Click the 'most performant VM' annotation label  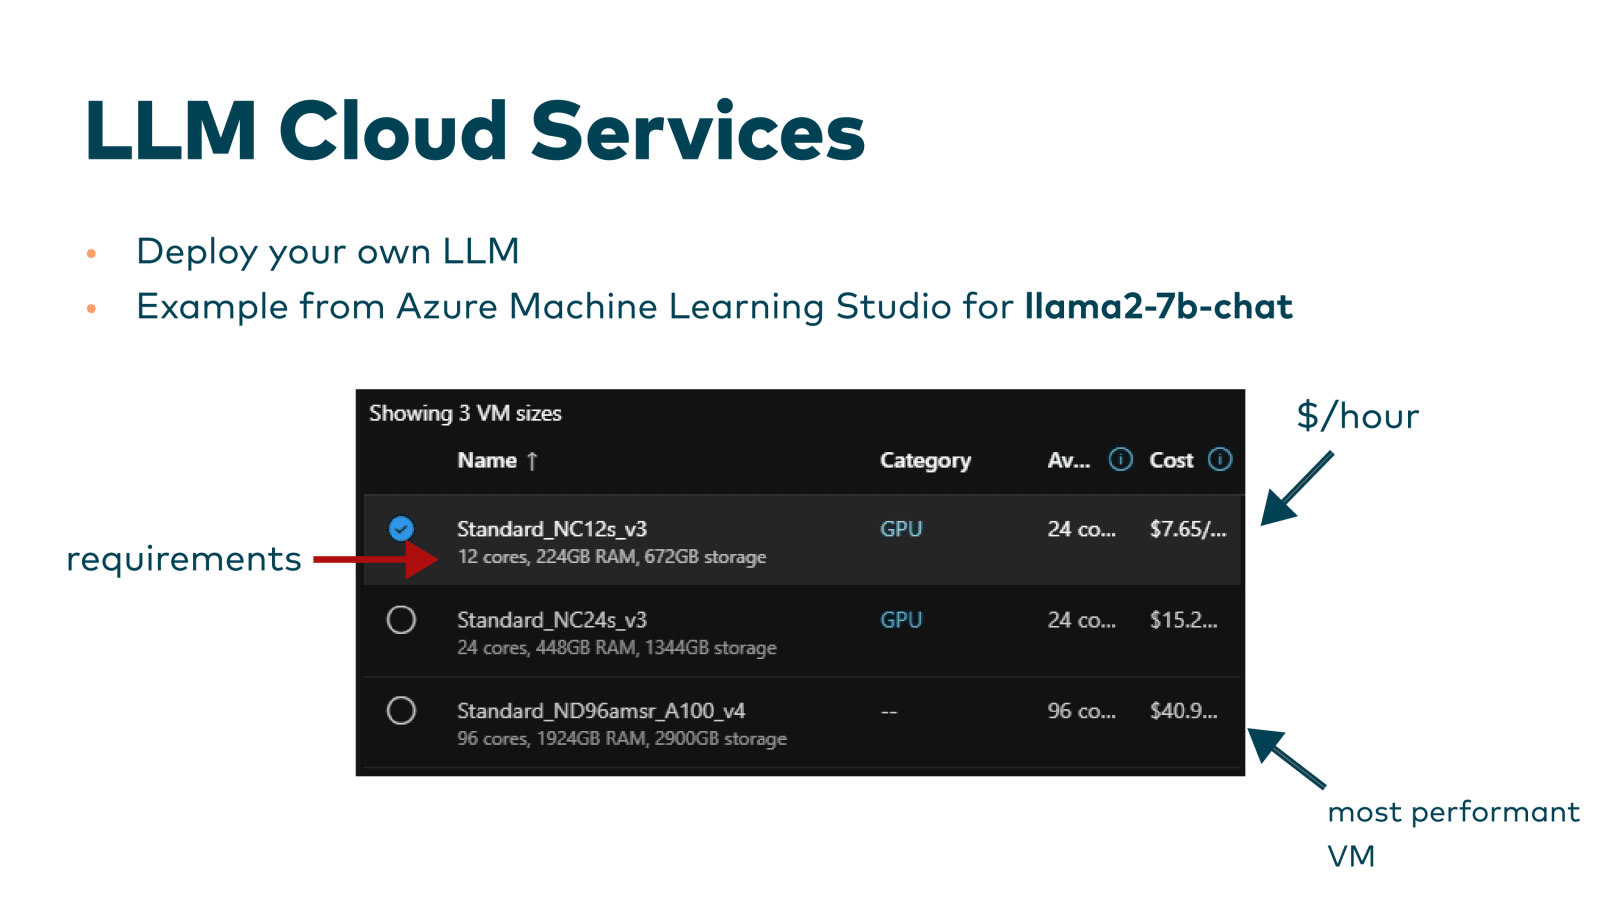click(1453, 833)
